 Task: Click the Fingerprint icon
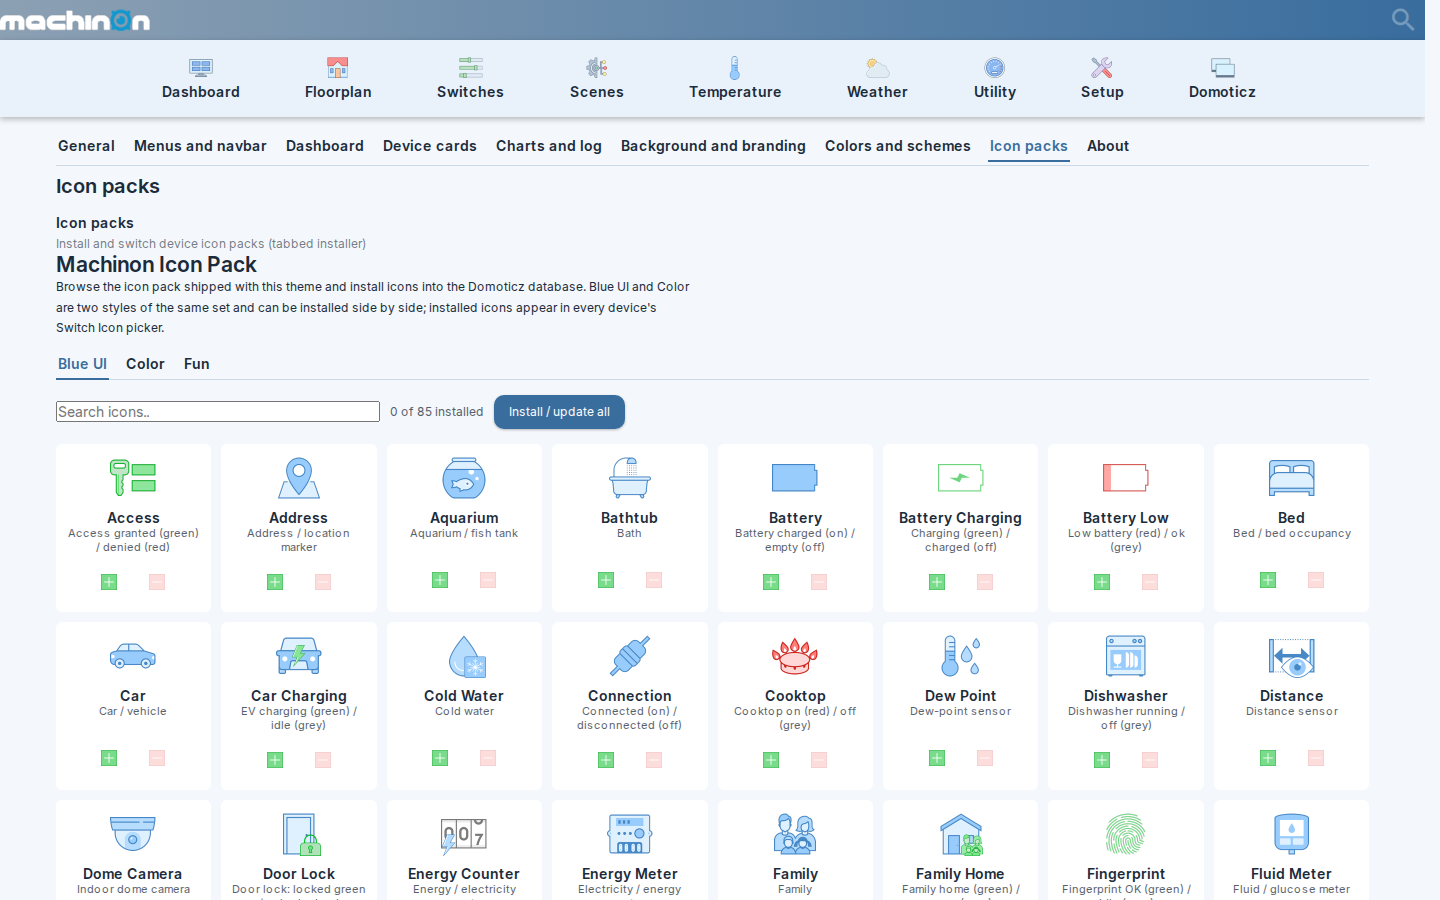point(1126,834)
